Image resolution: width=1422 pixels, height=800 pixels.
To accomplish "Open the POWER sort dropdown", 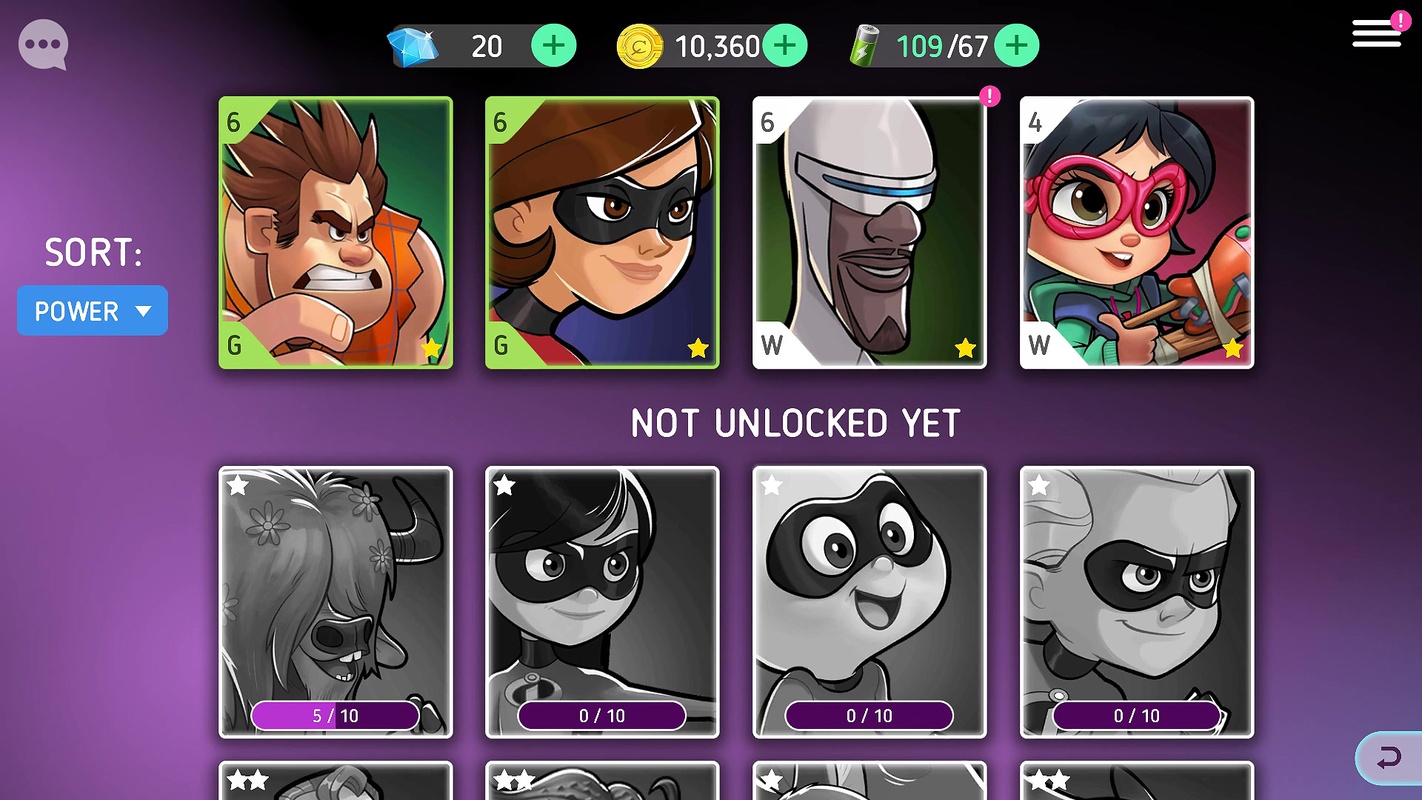I will click(x=92, y=311).
